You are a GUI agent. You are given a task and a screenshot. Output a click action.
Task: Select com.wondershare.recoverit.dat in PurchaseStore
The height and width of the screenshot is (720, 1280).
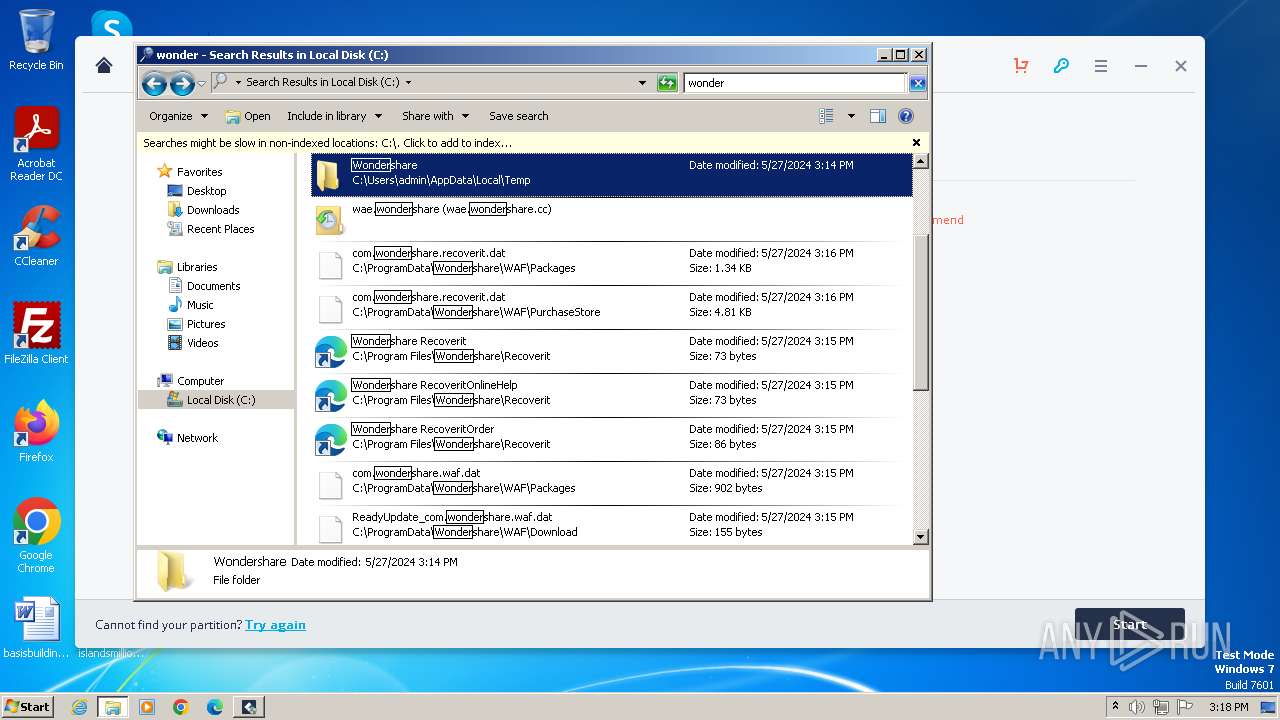point(612,307)
